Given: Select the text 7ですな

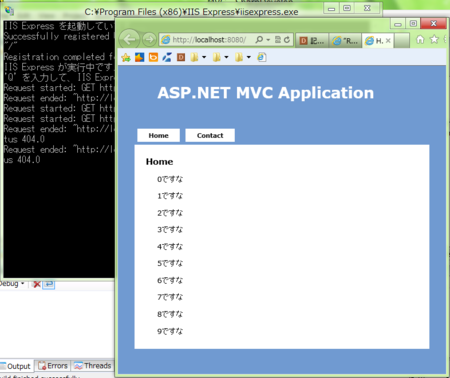Looking at the screenshot, I should pos(170,297).
